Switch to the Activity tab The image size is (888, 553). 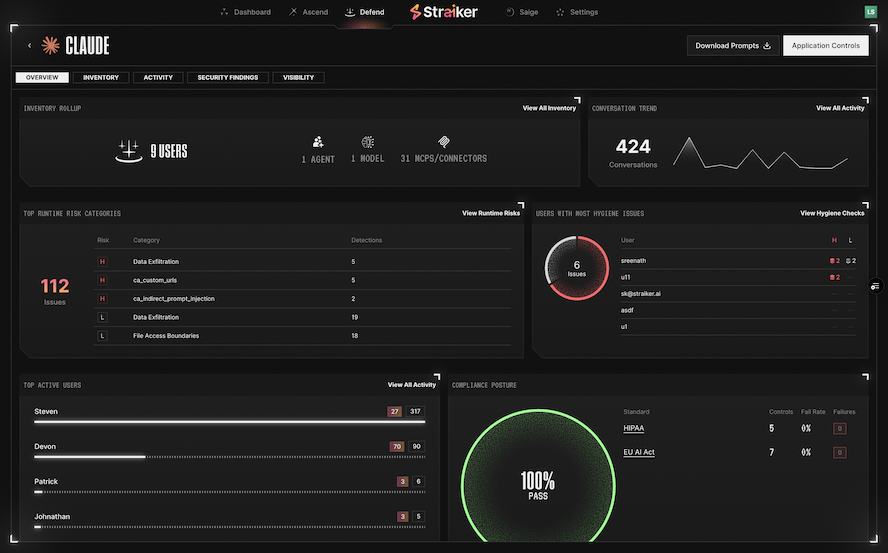click(x=158, y=78)
